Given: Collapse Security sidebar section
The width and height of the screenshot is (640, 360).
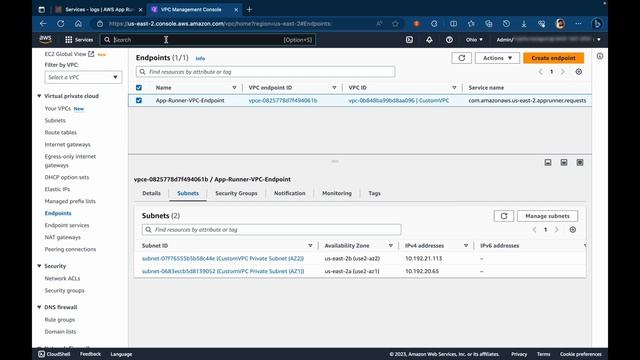Looking at the screenshot, I should pos(39,266).
